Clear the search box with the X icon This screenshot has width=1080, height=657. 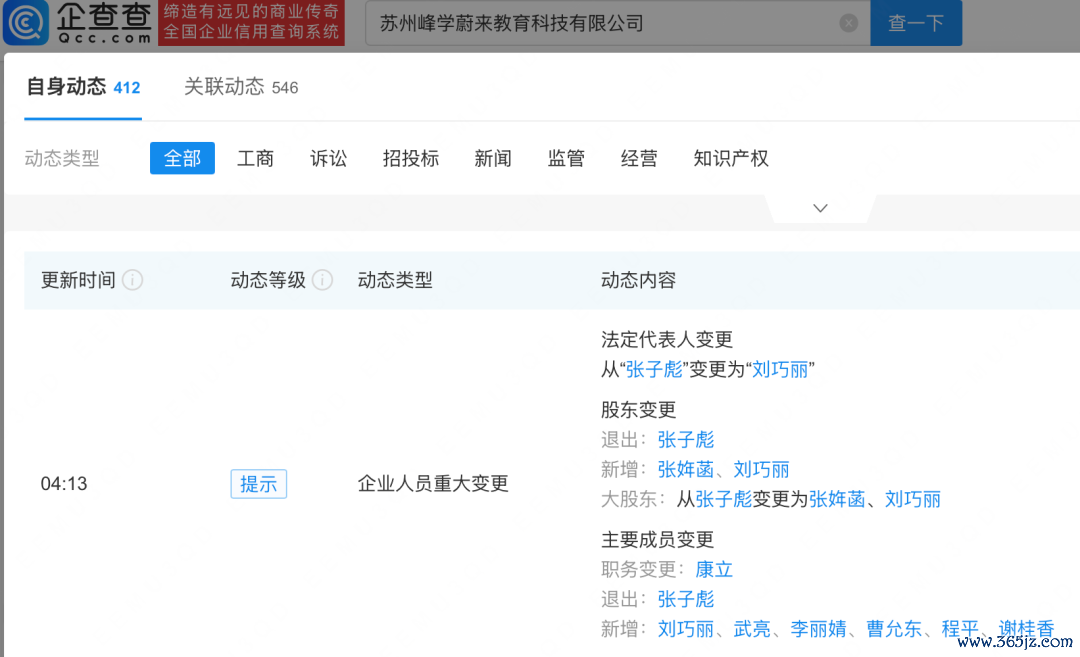(849, 23)
